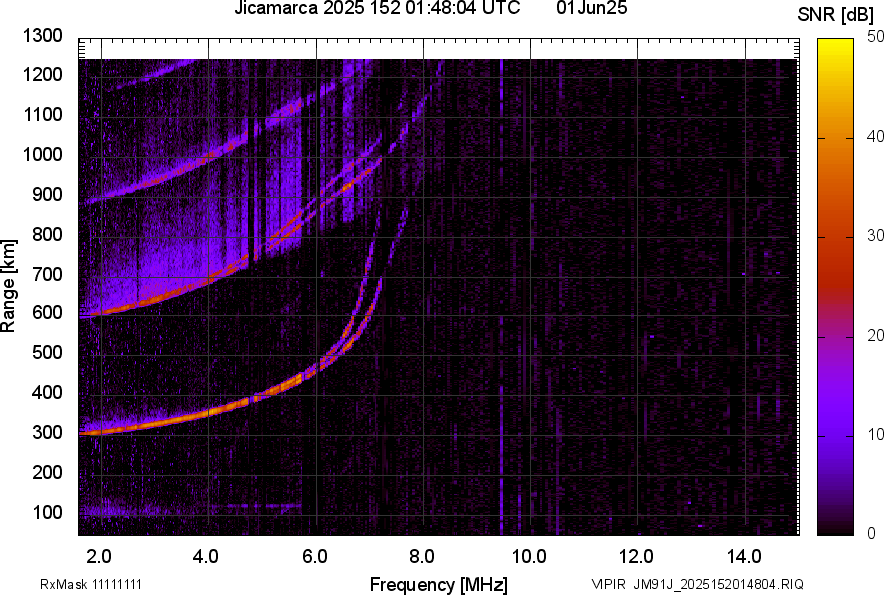This screenshot has height=595, width=884.
Task: Click the range tick label '300'
Action: [47, 432]
